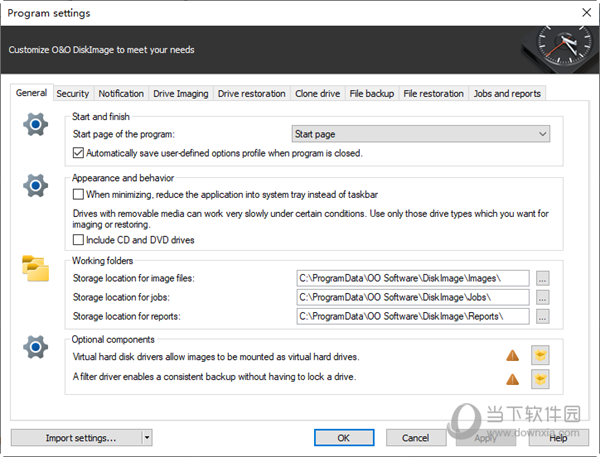Go to the Drive restoration tab
This screenshot has width=600, height=457.
tap(251, 93)
